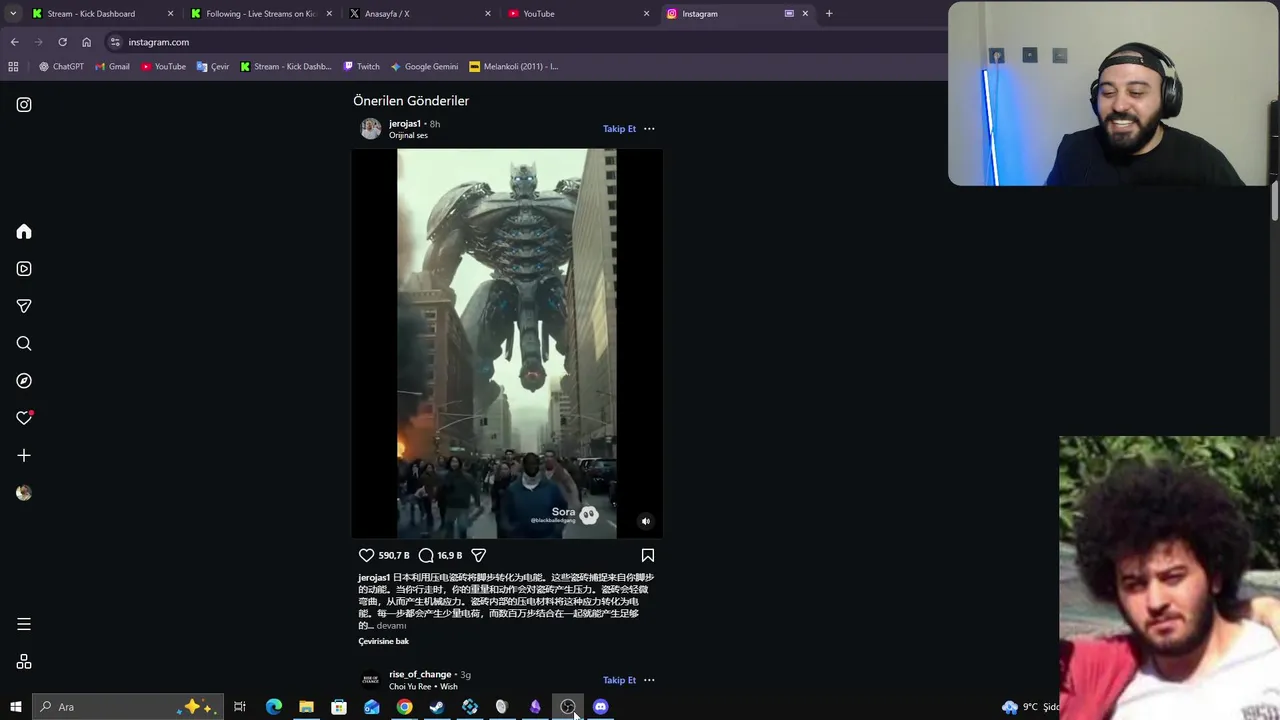Go back in browser history
The height and width of the screenshot is (720, 1280).
(14, 42)
